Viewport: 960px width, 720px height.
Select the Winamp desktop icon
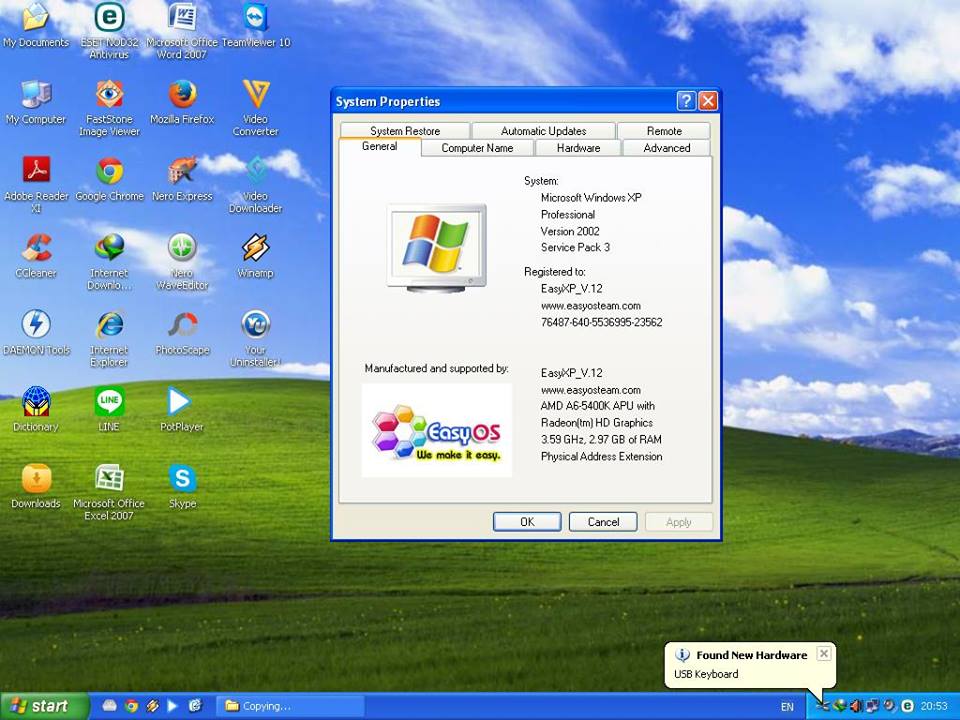[255, 255]
